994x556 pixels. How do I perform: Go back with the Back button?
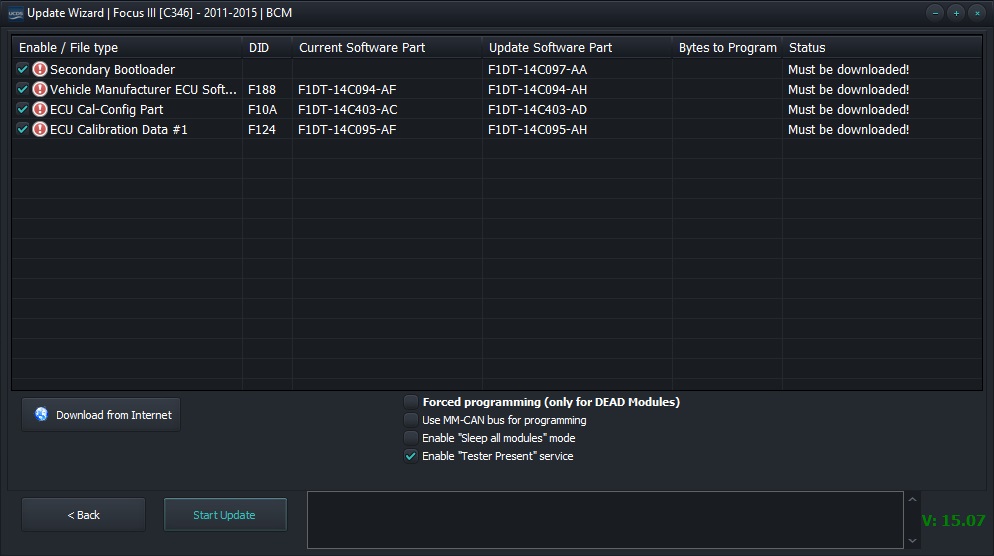click(x=84, y=515)
